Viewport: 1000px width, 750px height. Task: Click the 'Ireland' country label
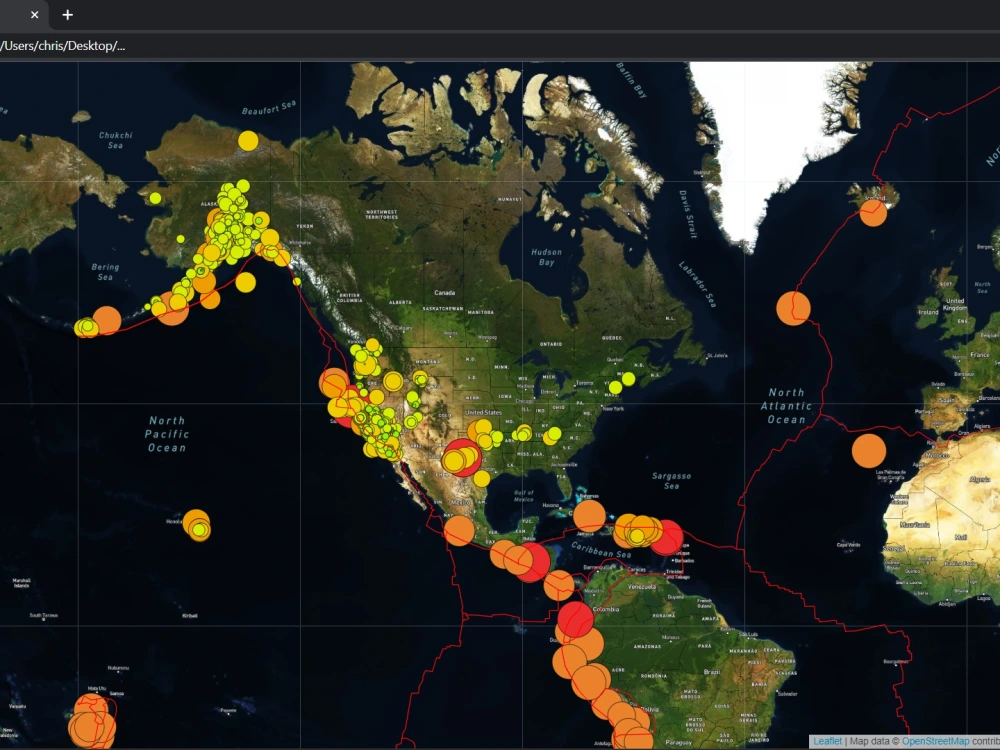pyautogui.click(x=928, y=312)
